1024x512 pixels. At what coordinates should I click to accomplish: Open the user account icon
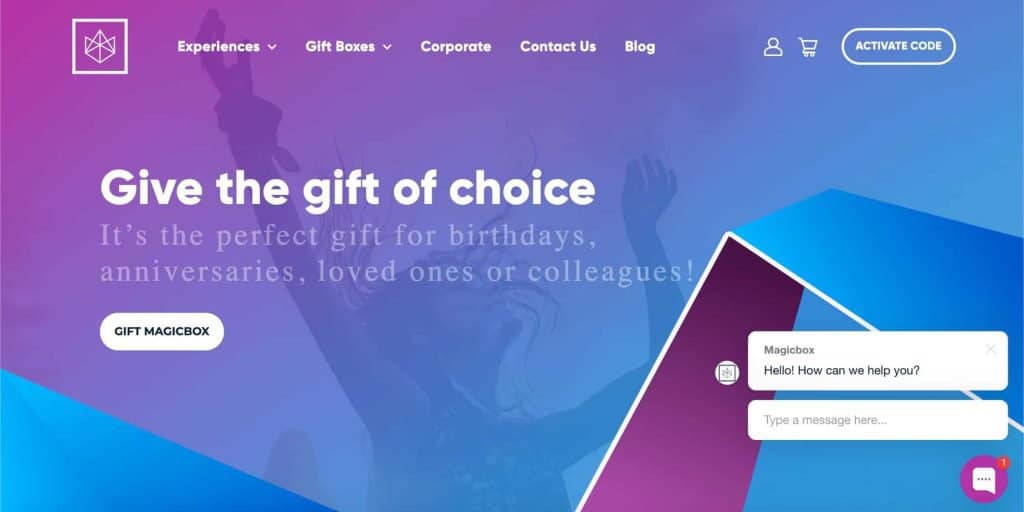(773, 46)
